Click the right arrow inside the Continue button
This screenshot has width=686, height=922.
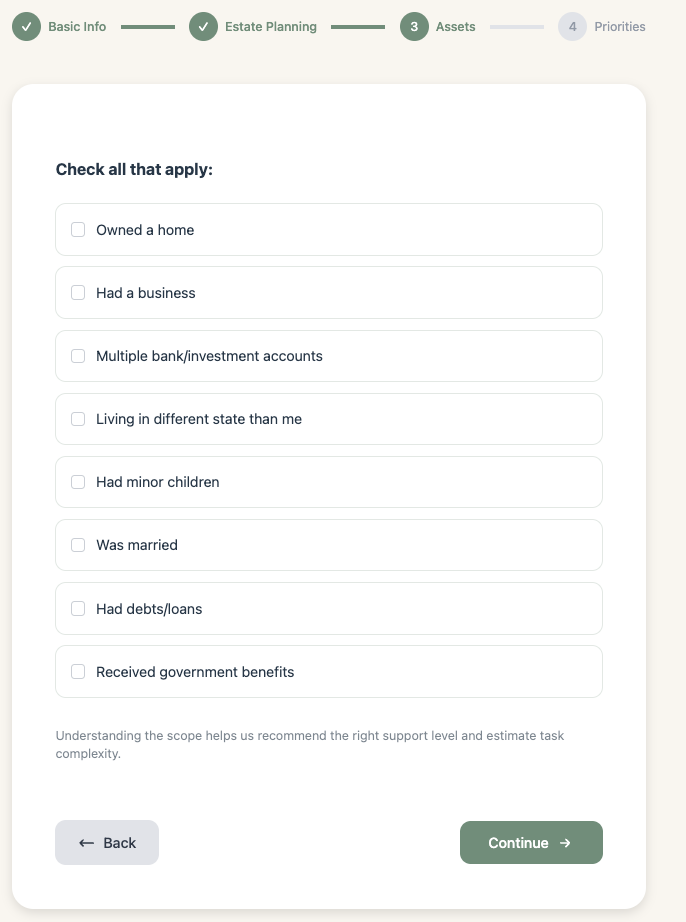point(566,842)
